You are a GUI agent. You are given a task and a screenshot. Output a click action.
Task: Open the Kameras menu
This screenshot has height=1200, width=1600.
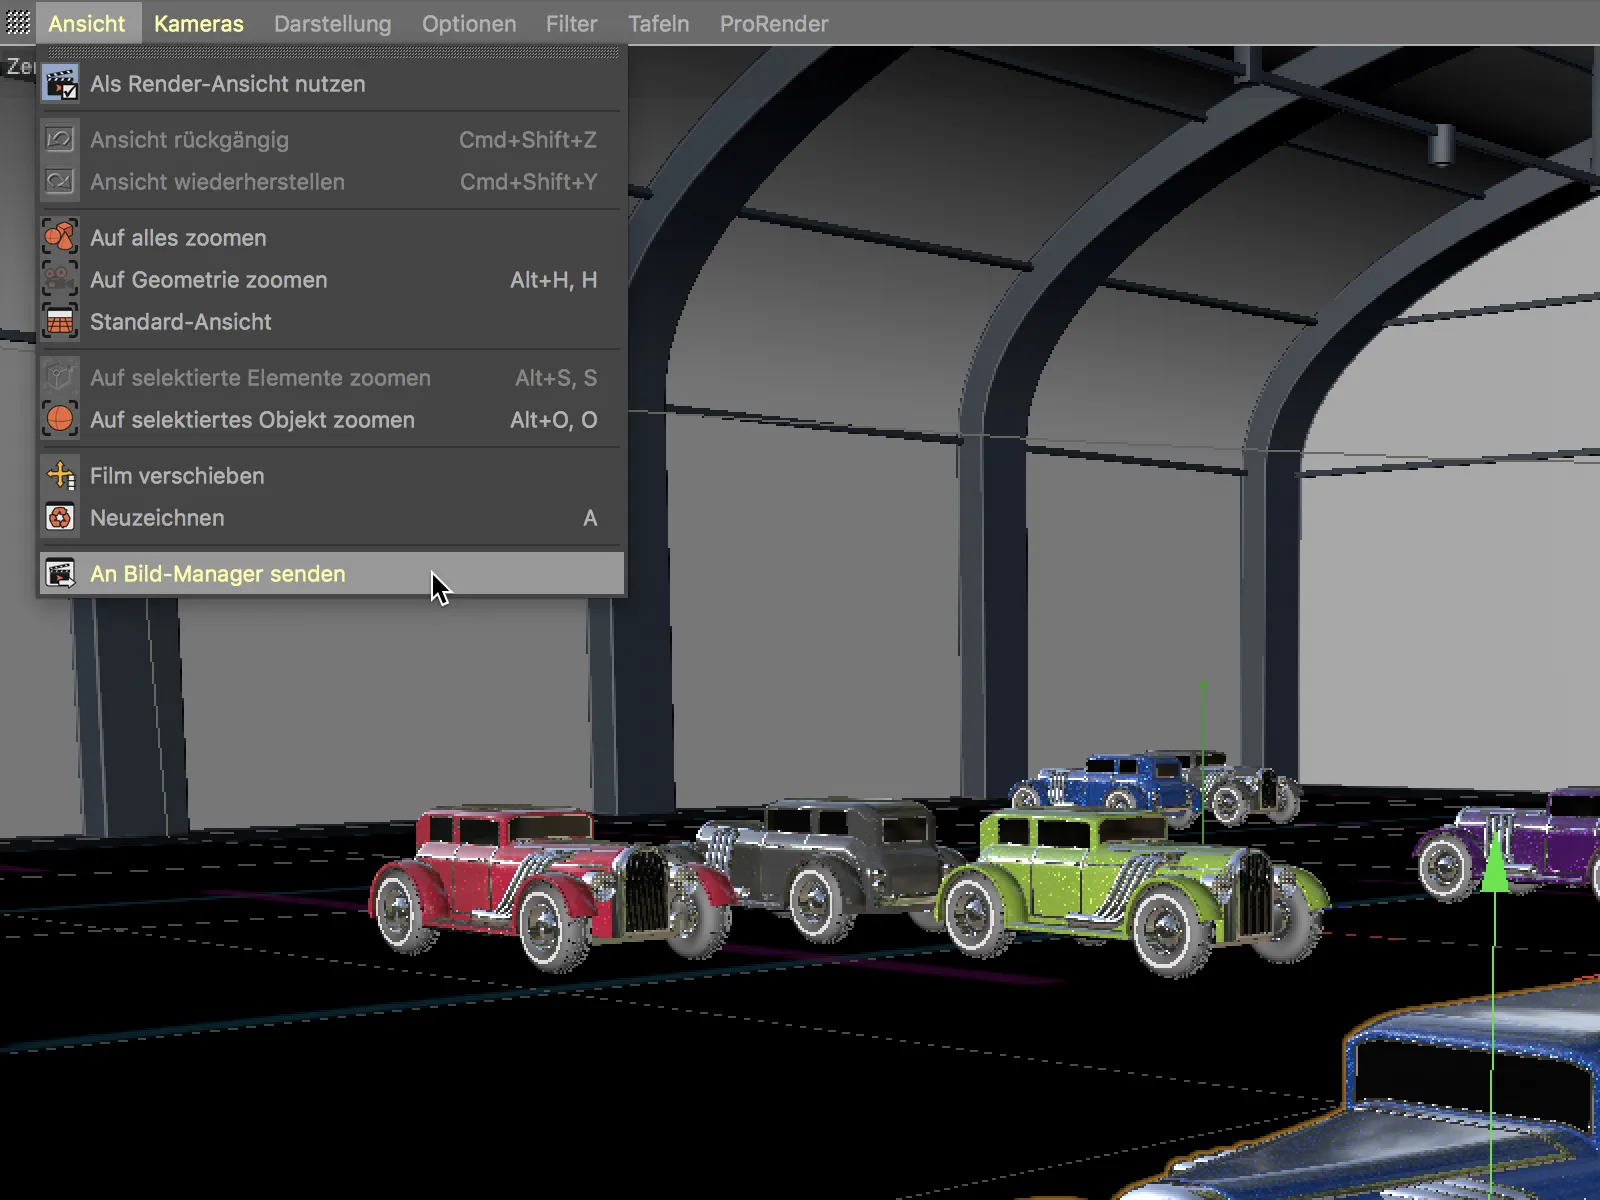[x=199, y=23]
